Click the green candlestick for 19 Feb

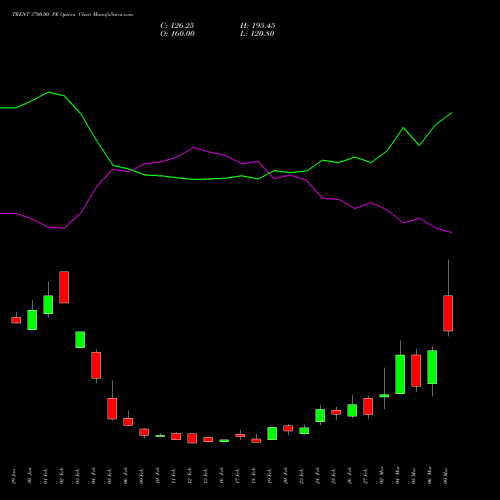coord(272,433)
